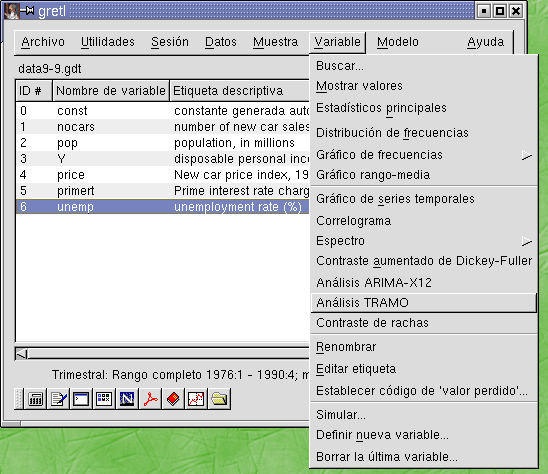Screen dimensions: 548x474
Task: Click the data9-9.gdt file label
Action: tap(50, 69)
